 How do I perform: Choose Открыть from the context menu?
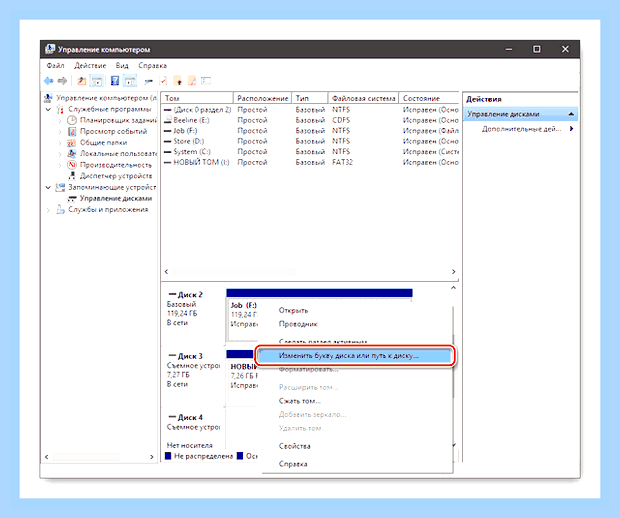[293, 310]
